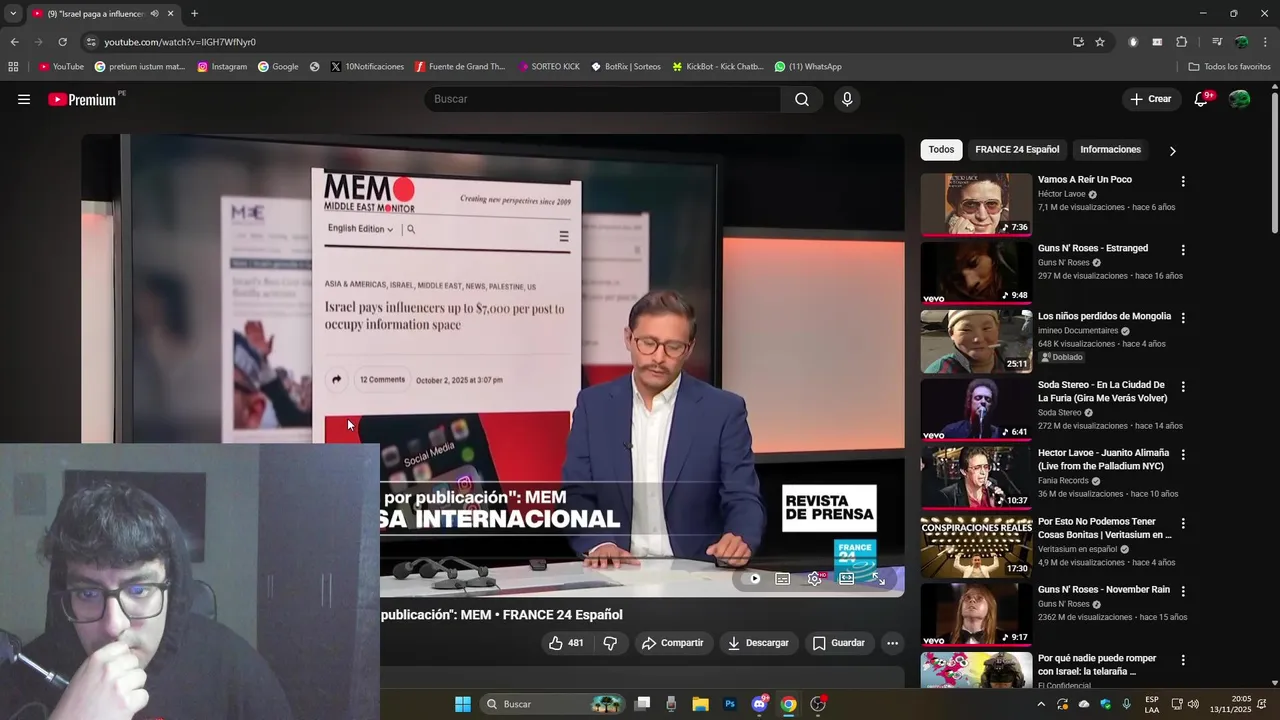Toggle subtitles in the video player
This screenshot has width=1280, height=720.
[783, 578]
